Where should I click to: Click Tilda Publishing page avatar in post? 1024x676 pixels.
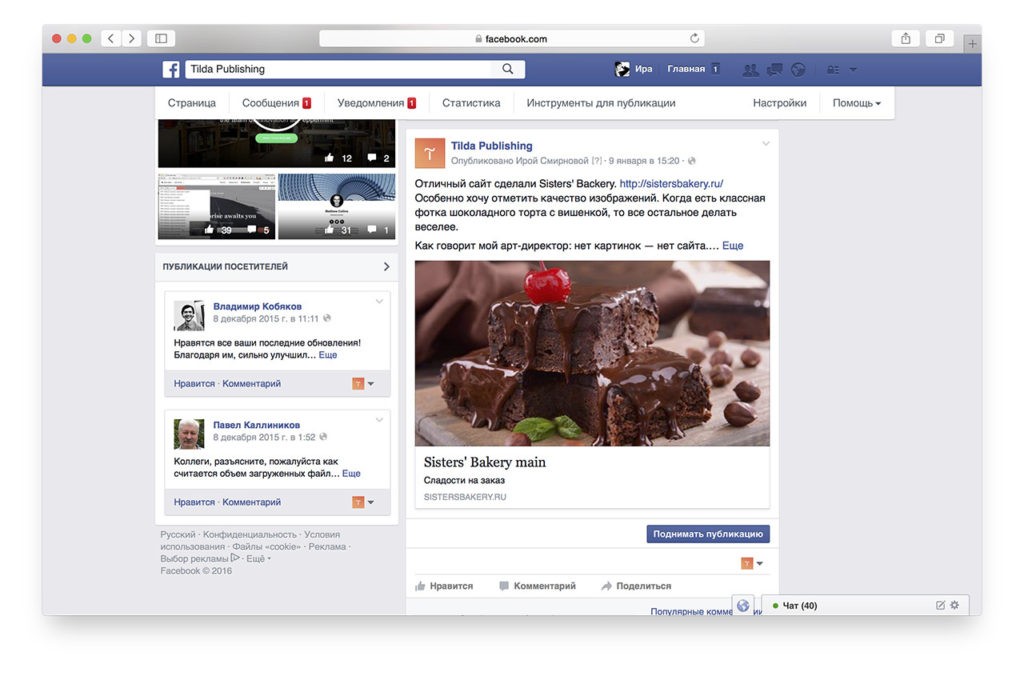(430, 153)
